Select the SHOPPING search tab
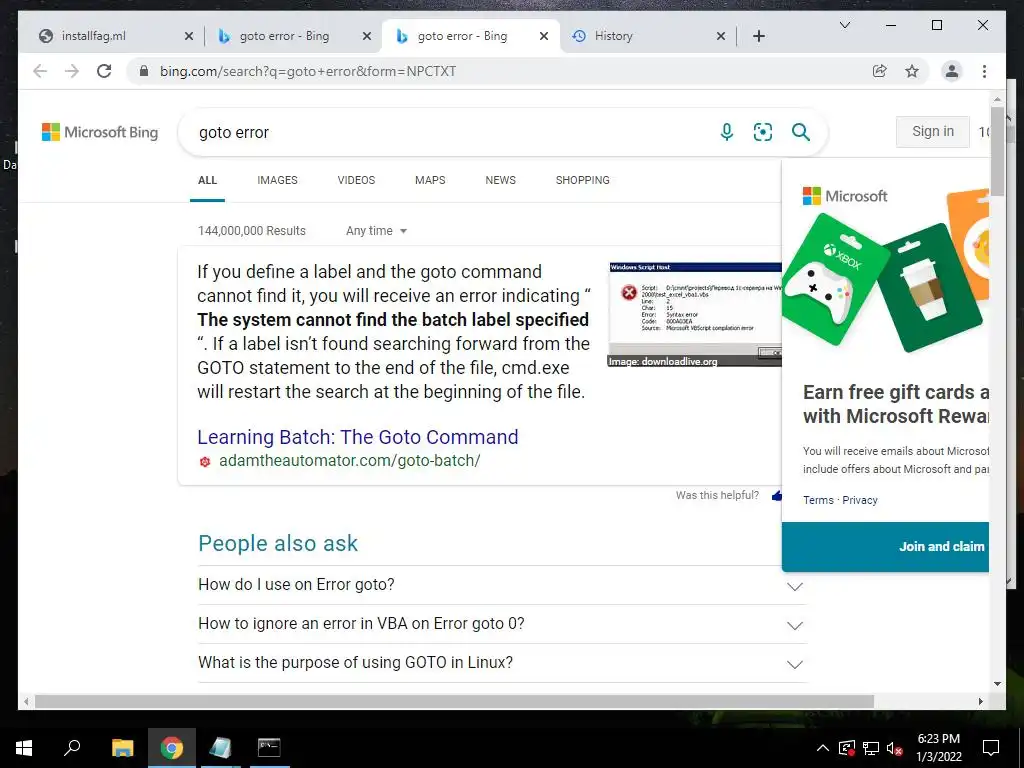The image size is (1024, 768). pos(583,180)
